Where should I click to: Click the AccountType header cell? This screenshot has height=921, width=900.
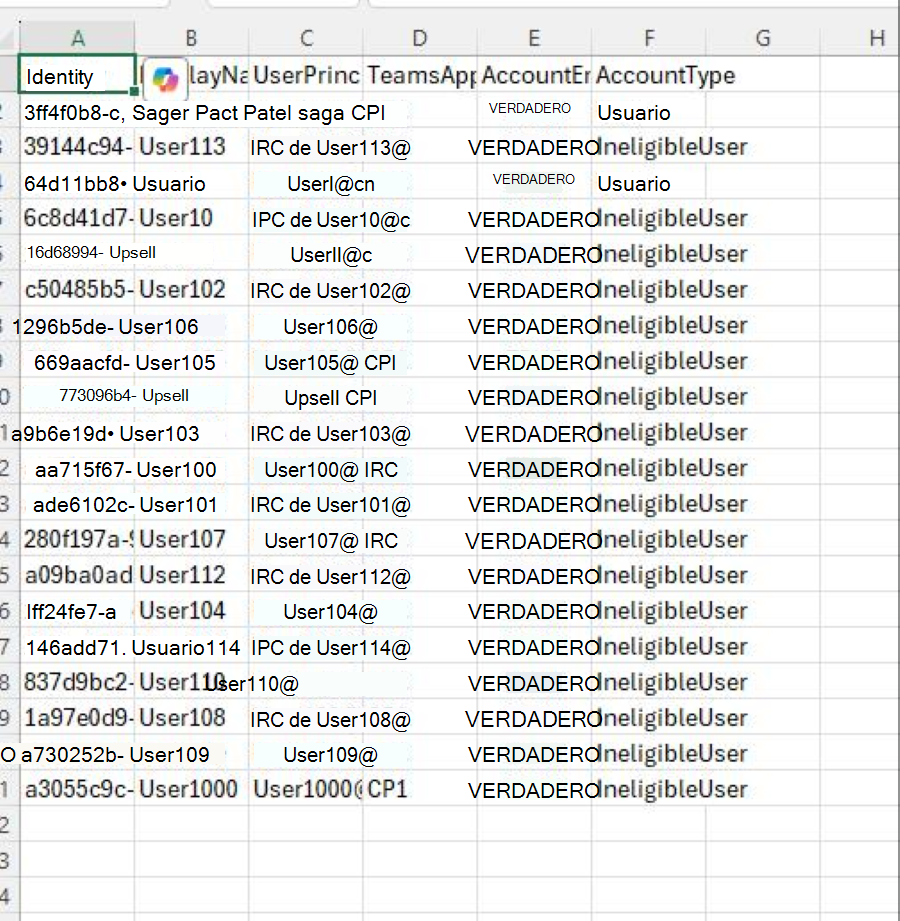649,75
